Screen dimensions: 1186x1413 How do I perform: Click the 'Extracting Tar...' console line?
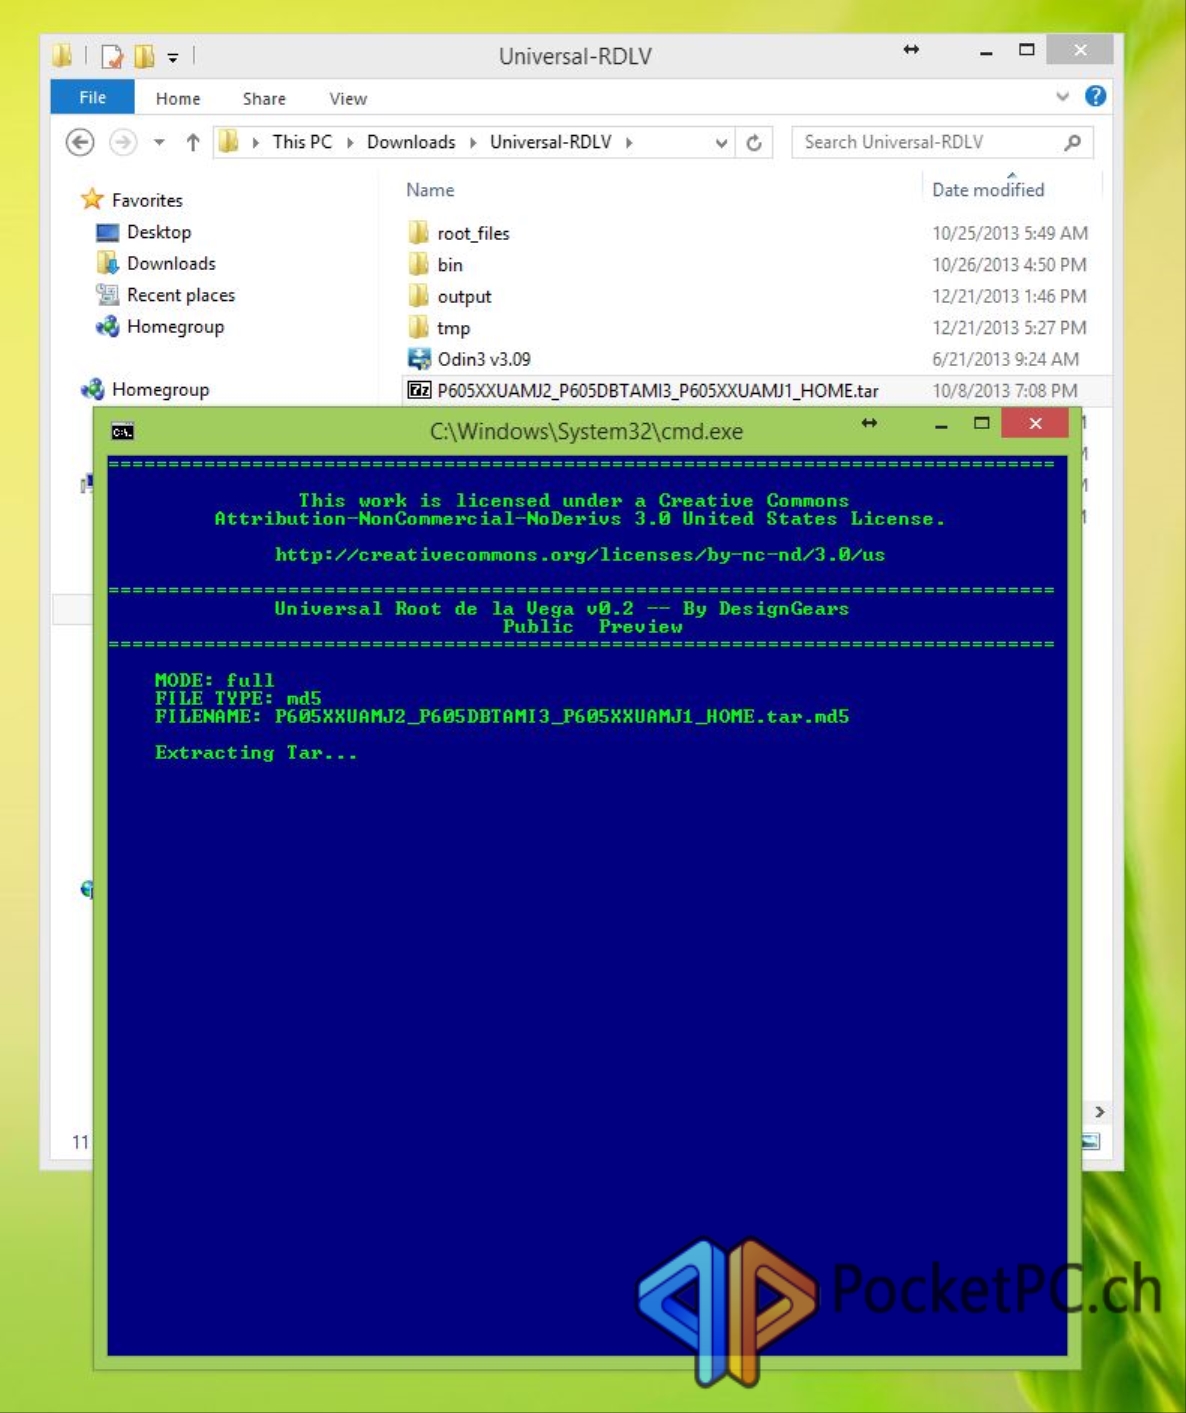pos(256,753)
